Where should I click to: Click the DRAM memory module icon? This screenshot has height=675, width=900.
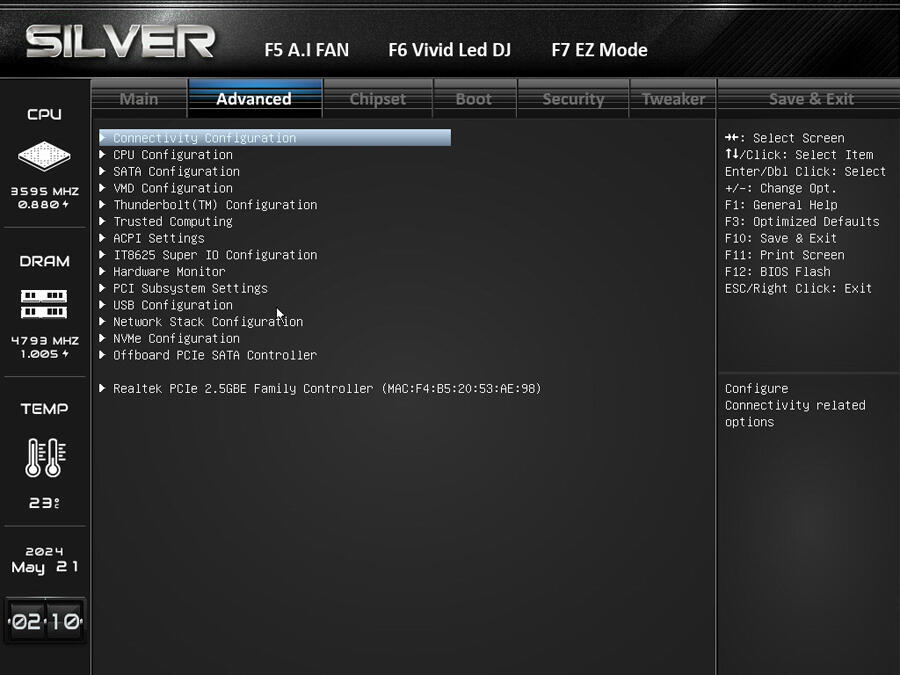[44, 304]
